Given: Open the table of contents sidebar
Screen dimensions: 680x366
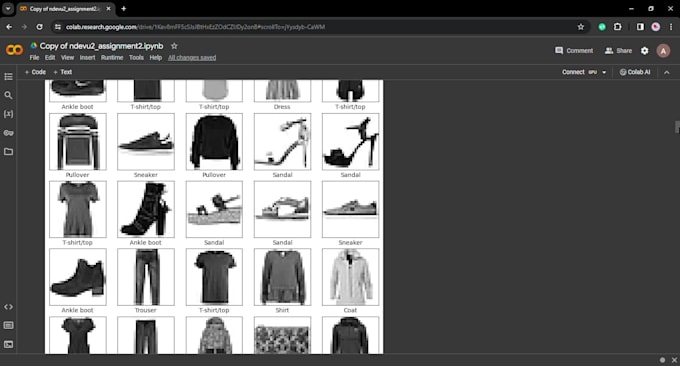Looking at the screenshot, I should (x=8, y=77).
